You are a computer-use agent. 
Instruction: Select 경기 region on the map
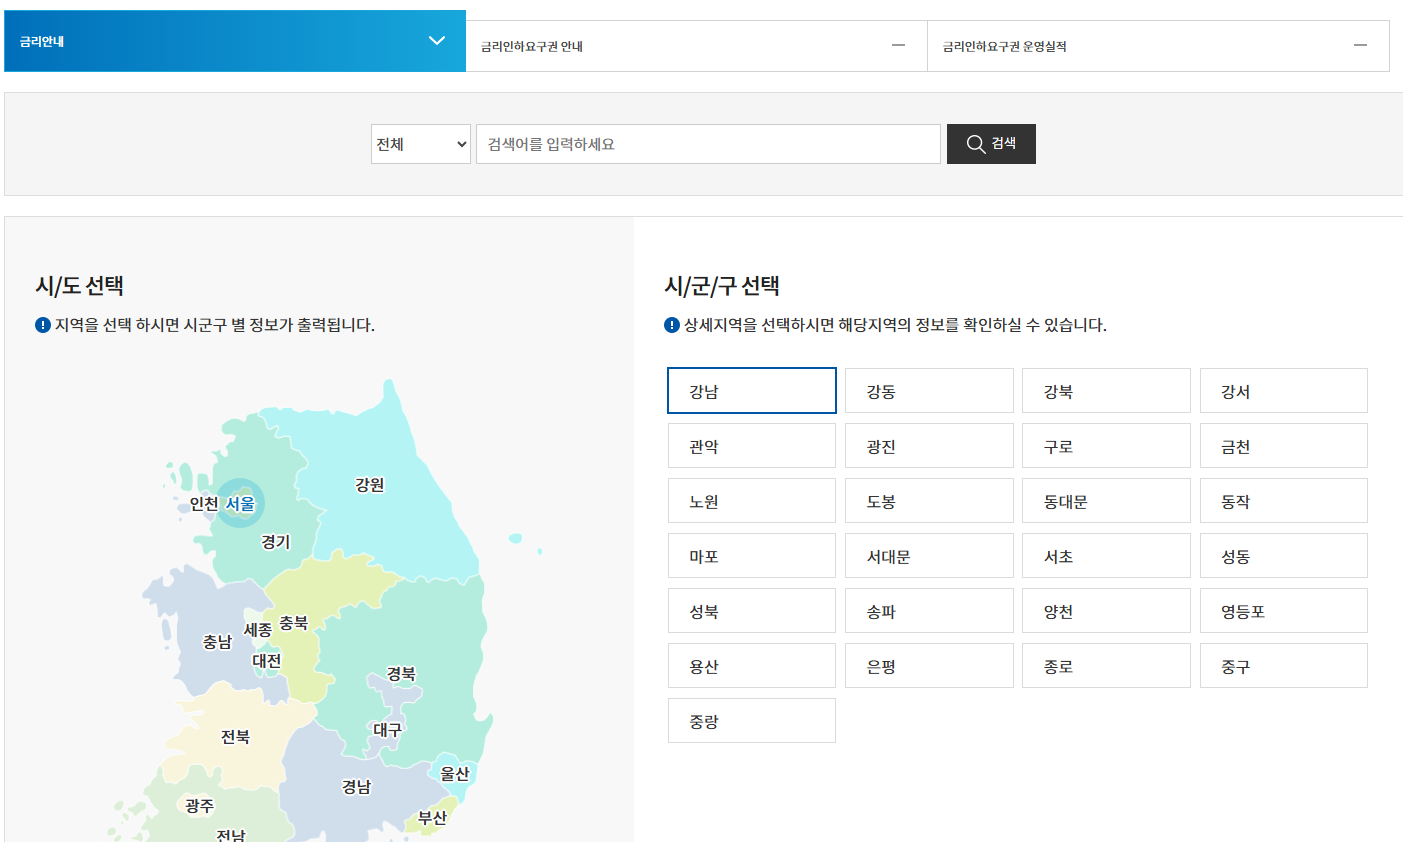pos(275,542)
